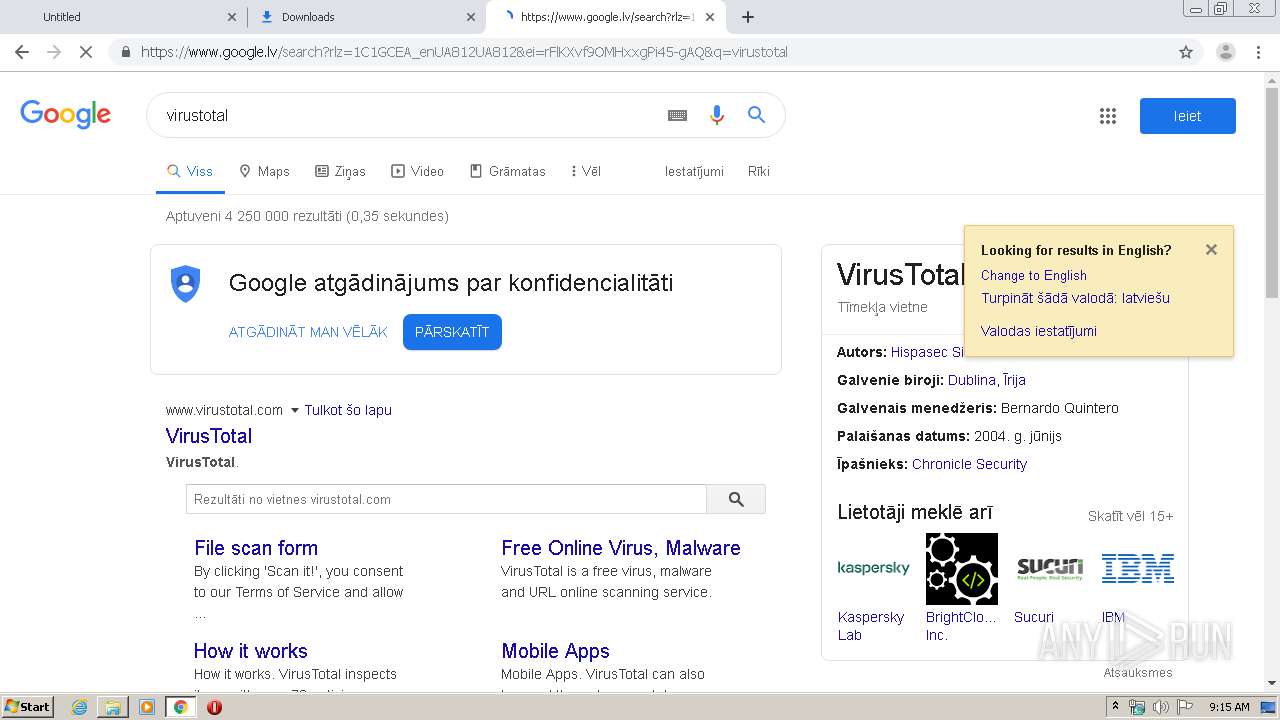Open media player from taskbar
The image size is (1280, 720).
click(147, 707)
